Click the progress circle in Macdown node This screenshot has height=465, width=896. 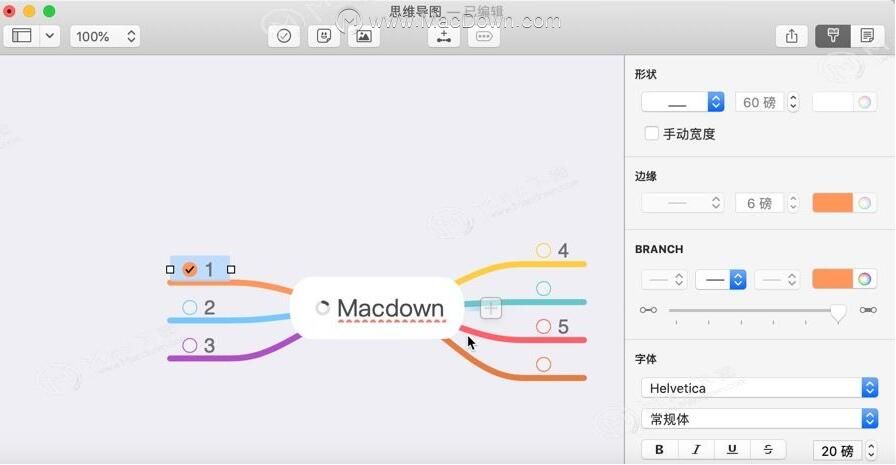[322, 308]
